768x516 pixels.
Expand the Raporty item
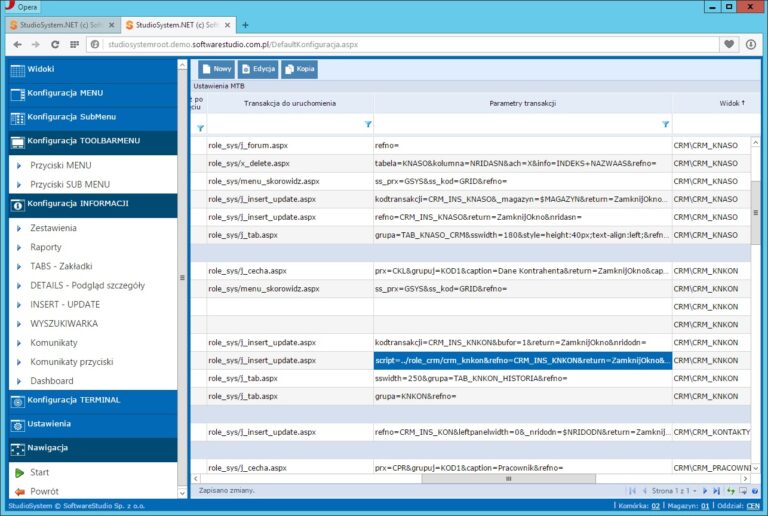pyautogui.click(x=19, y=247)
